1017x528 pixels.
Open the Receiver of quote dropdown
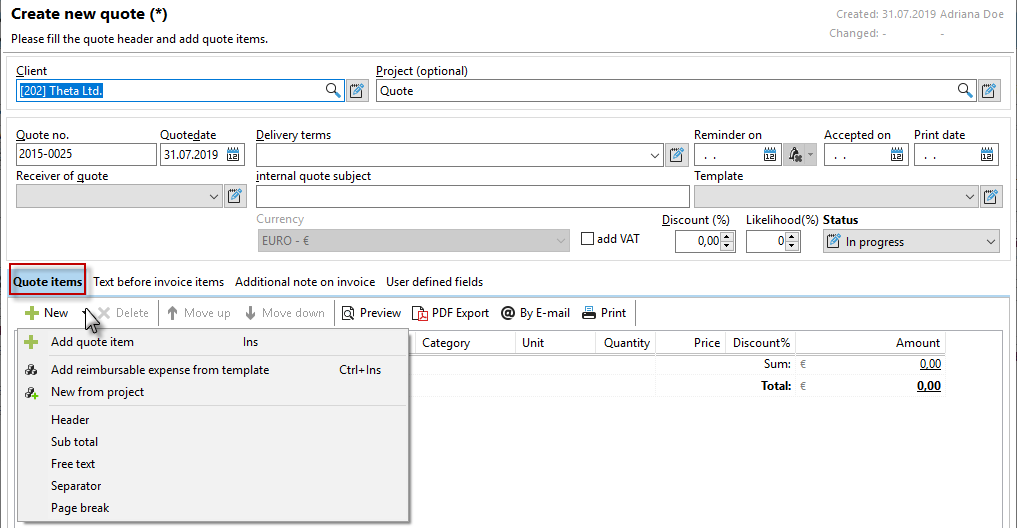[x=214, y=197]
